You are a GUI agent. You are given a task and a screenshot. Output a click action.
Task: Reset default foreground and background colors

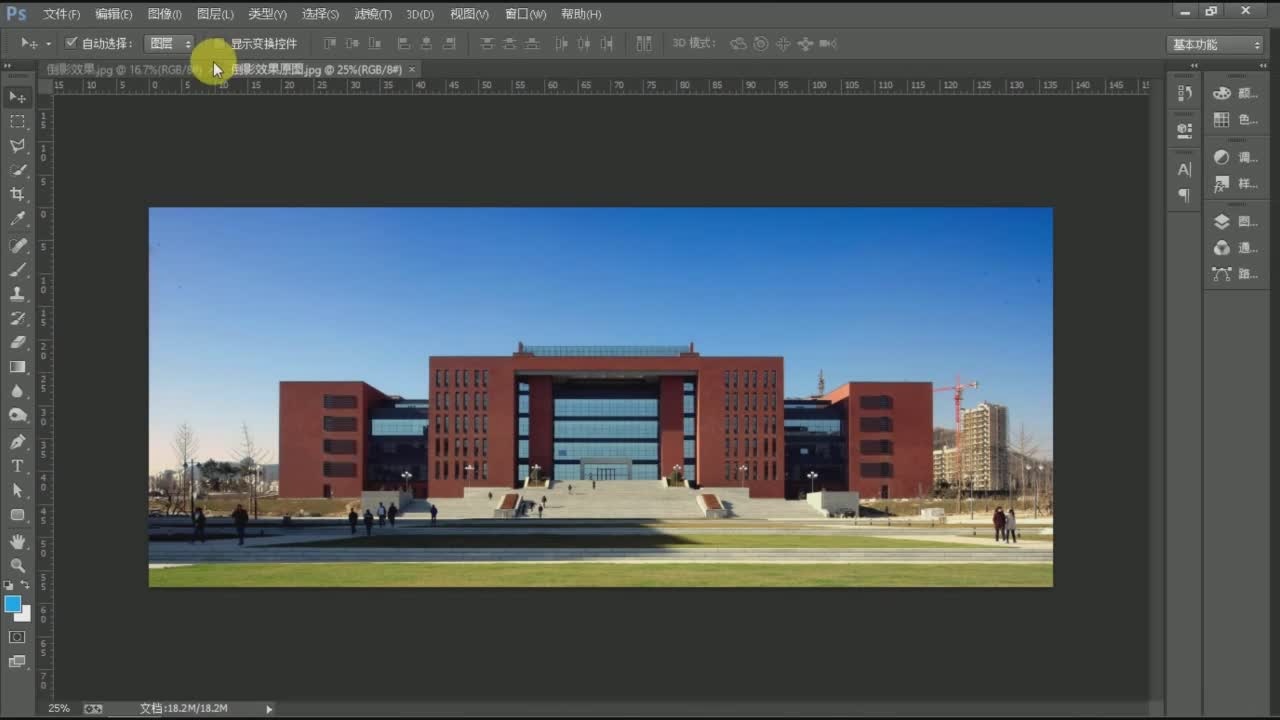coord(9,586)
